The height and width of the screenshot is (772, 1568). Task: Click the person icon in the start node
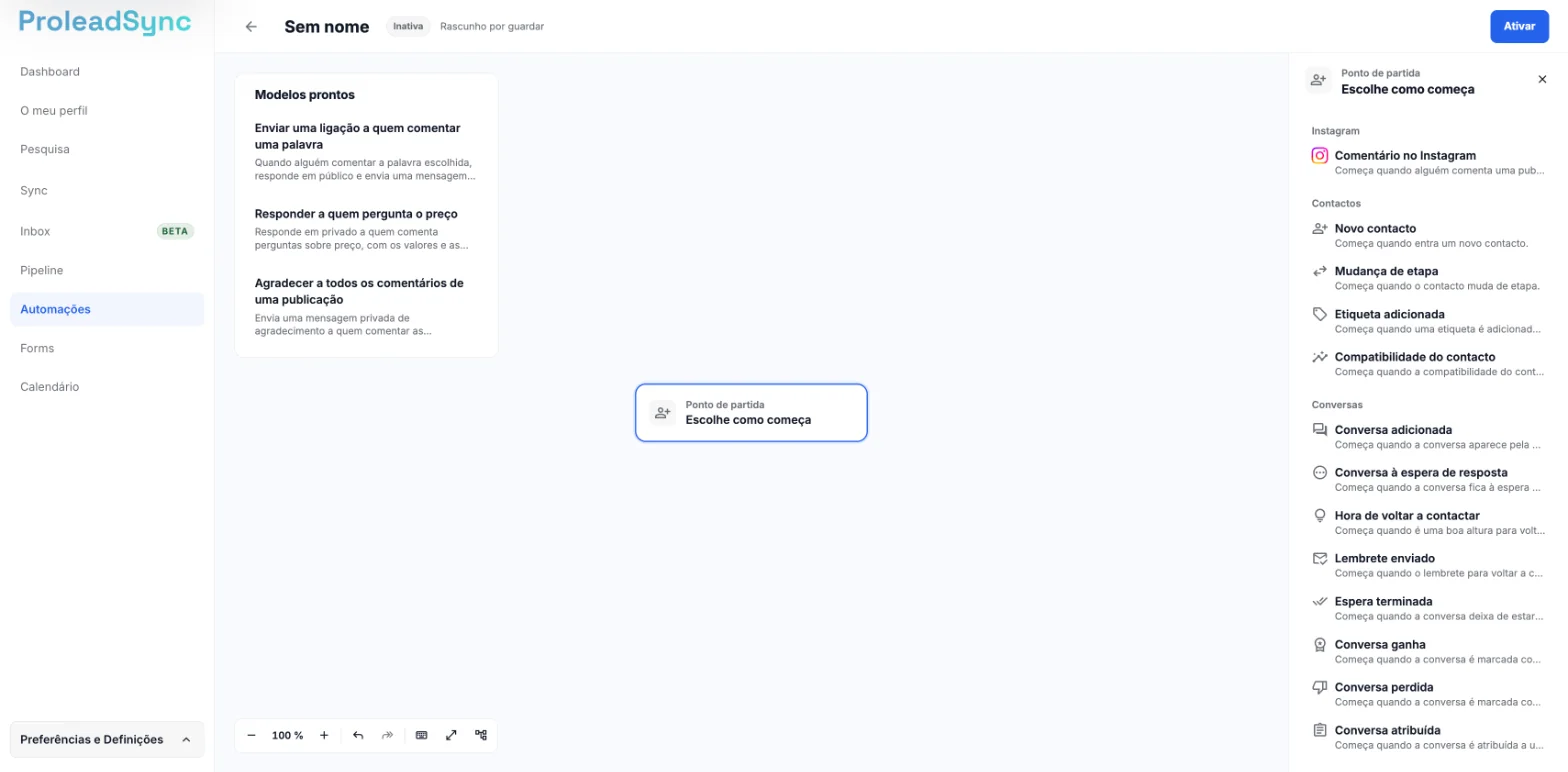point(662,412)
